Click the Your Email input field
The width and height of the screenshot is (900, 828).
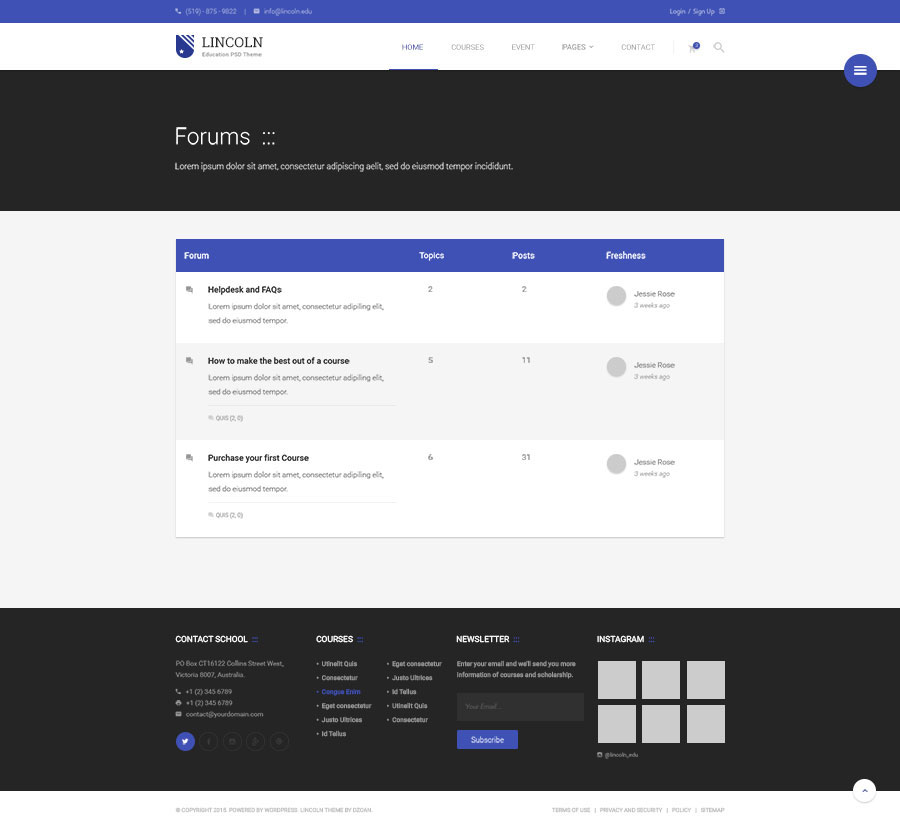click(519, 707)
